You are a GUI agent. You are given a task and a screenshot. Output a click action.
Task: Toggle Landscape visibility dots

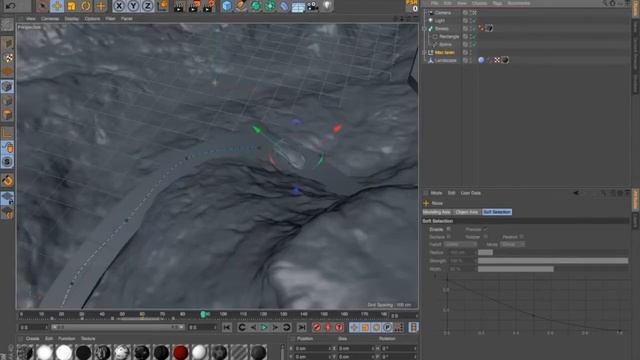pyautogui.click(x=471, y=60)
